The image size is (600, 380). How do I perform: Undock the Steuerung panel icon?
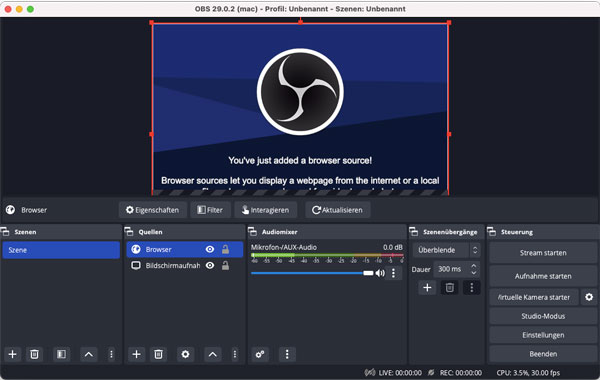tap(492, 232)
